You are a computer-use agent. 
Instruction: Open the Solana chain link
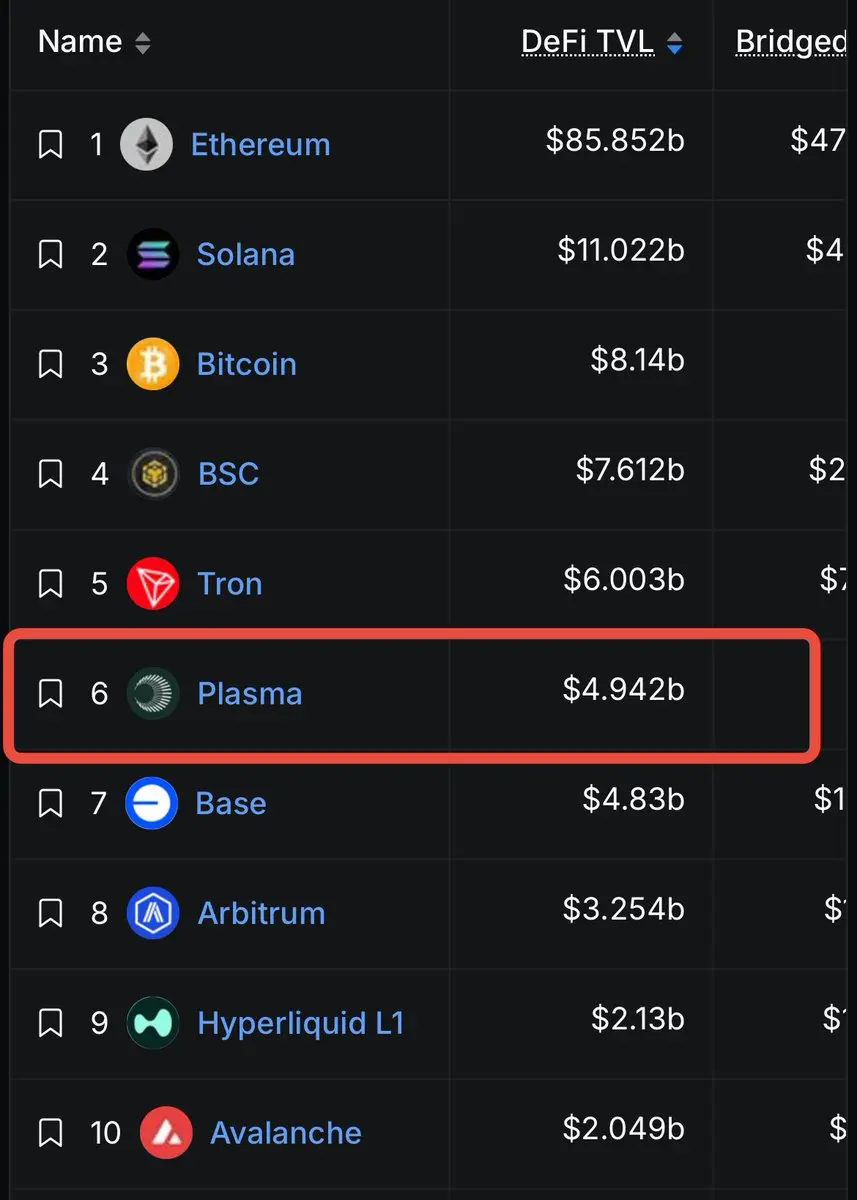click(x=246, y=254)
